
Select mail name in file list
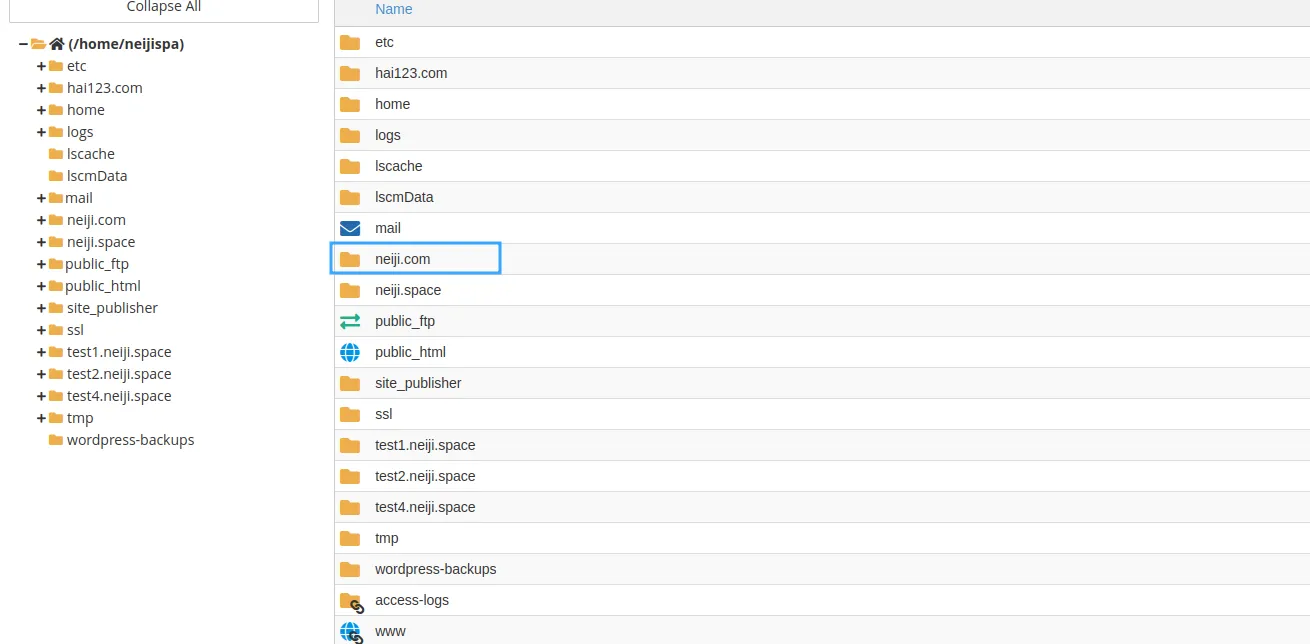(x=388, y=228)
